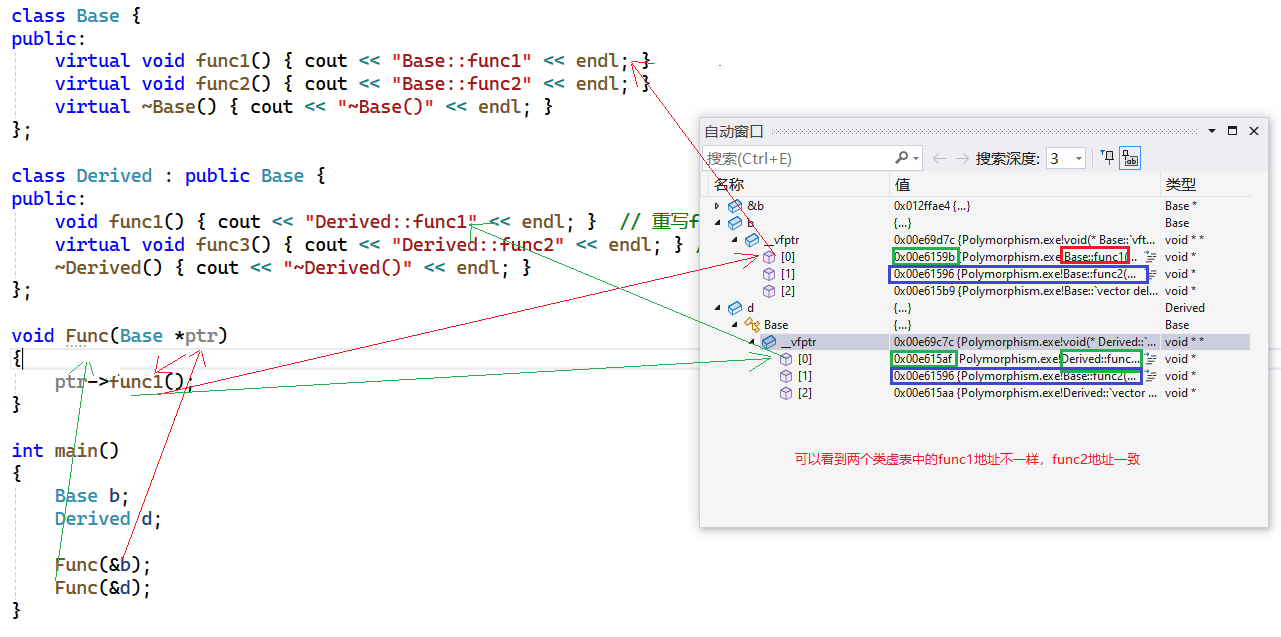Select value 0x00e615aa Derived vector cell
1281x637 pixels.
(x=1025, y=393)
